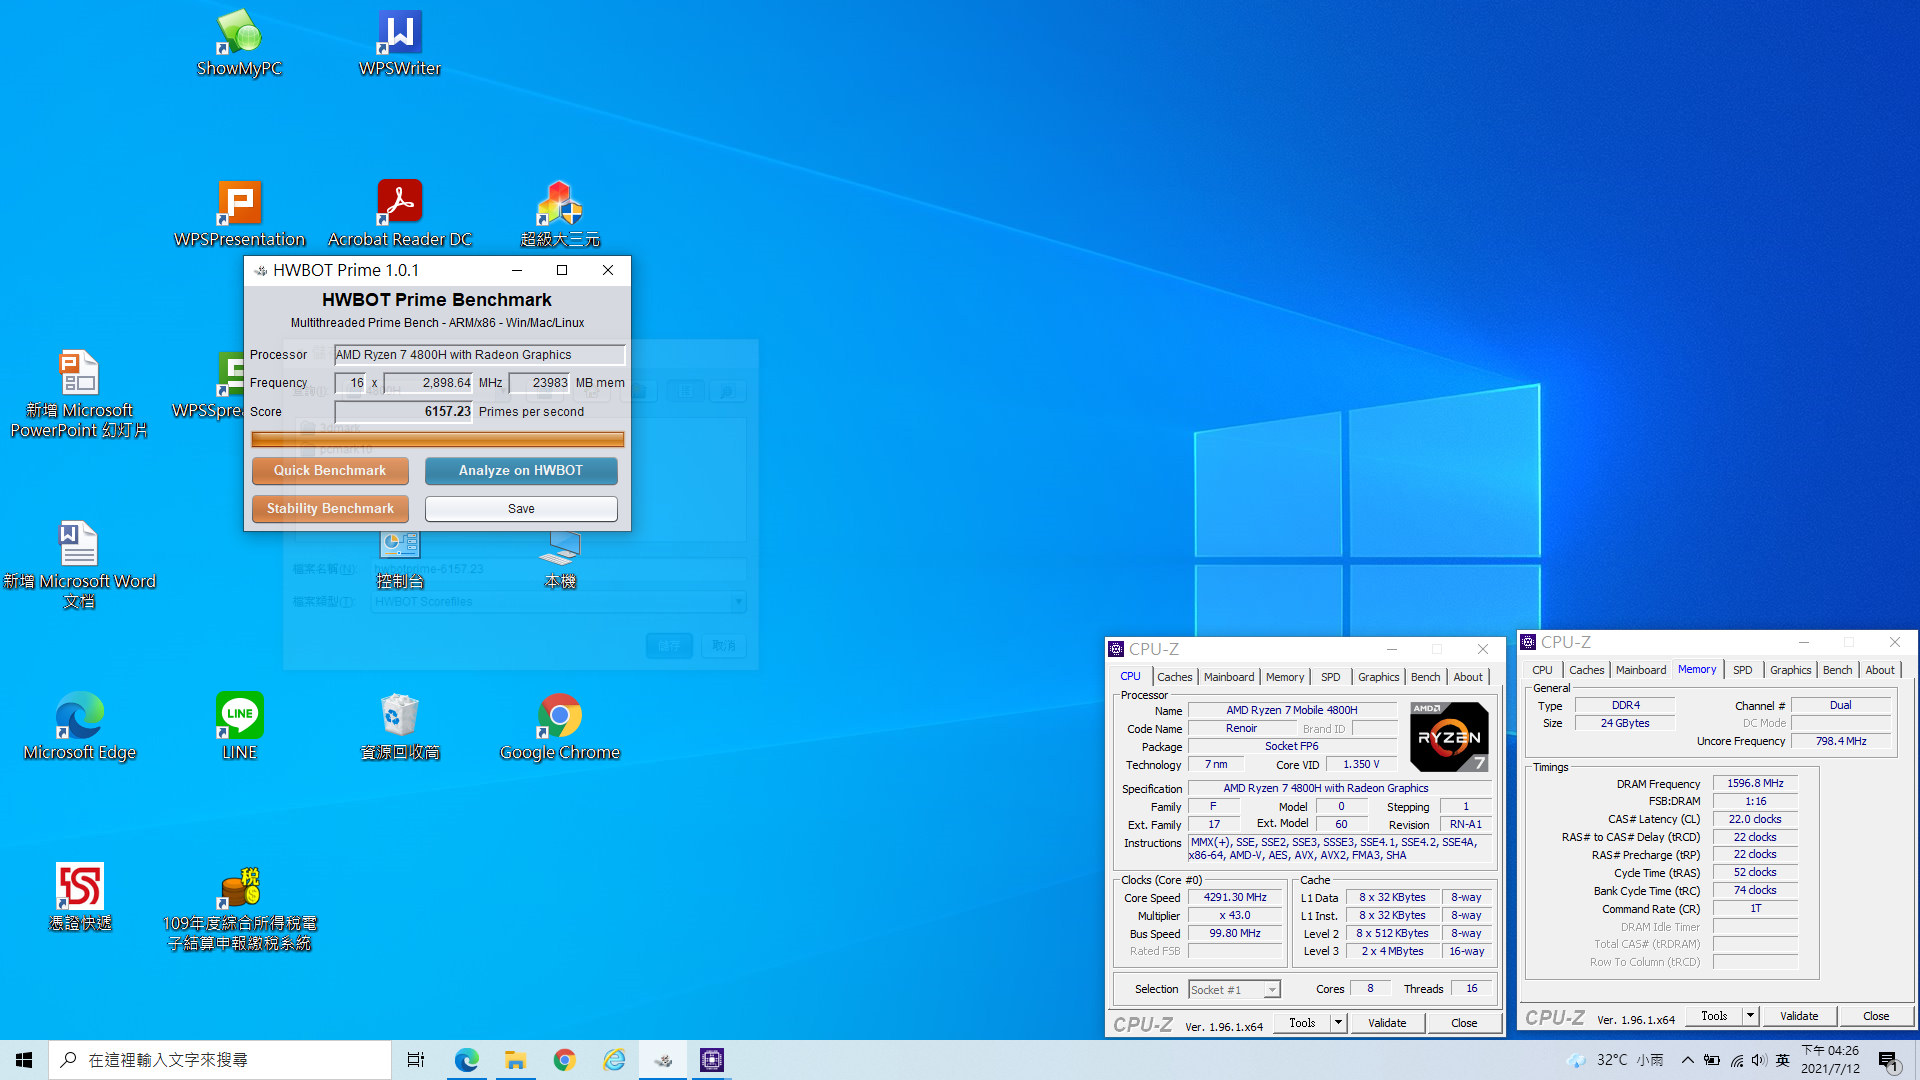Expand Tools dropdown arrow in left CPU-Z
1920x1080 pixels.
click(x=1338, y=1023)
